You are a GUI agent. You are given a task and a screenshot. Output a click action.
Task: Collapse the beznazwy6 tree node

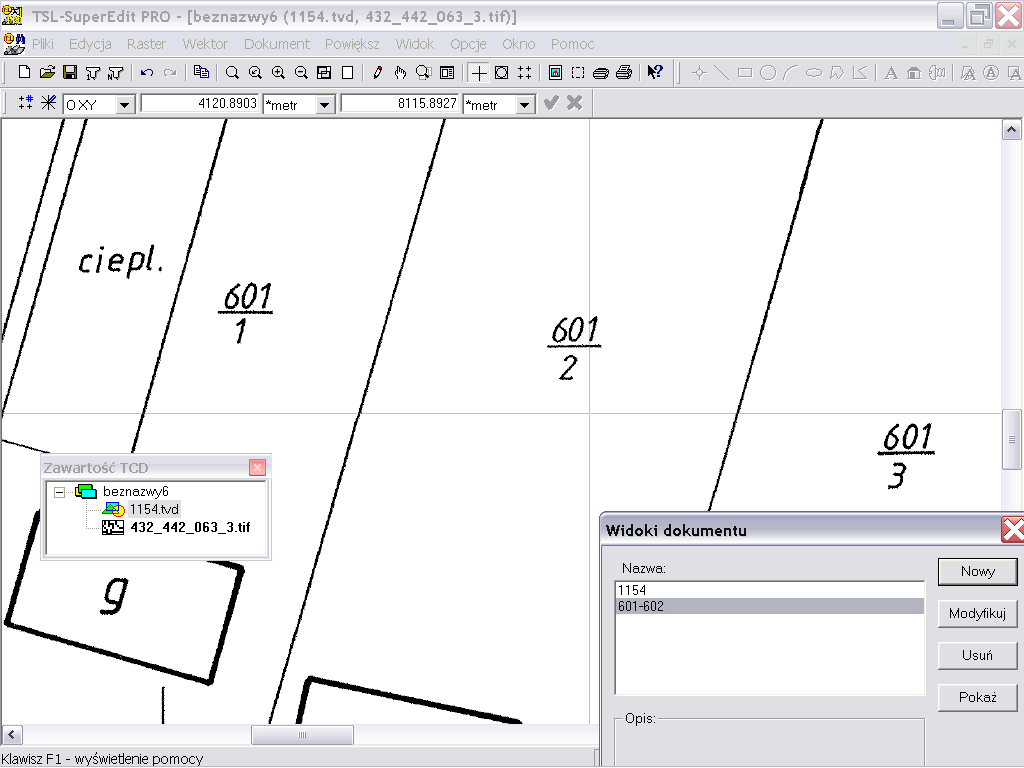(60, 491)
